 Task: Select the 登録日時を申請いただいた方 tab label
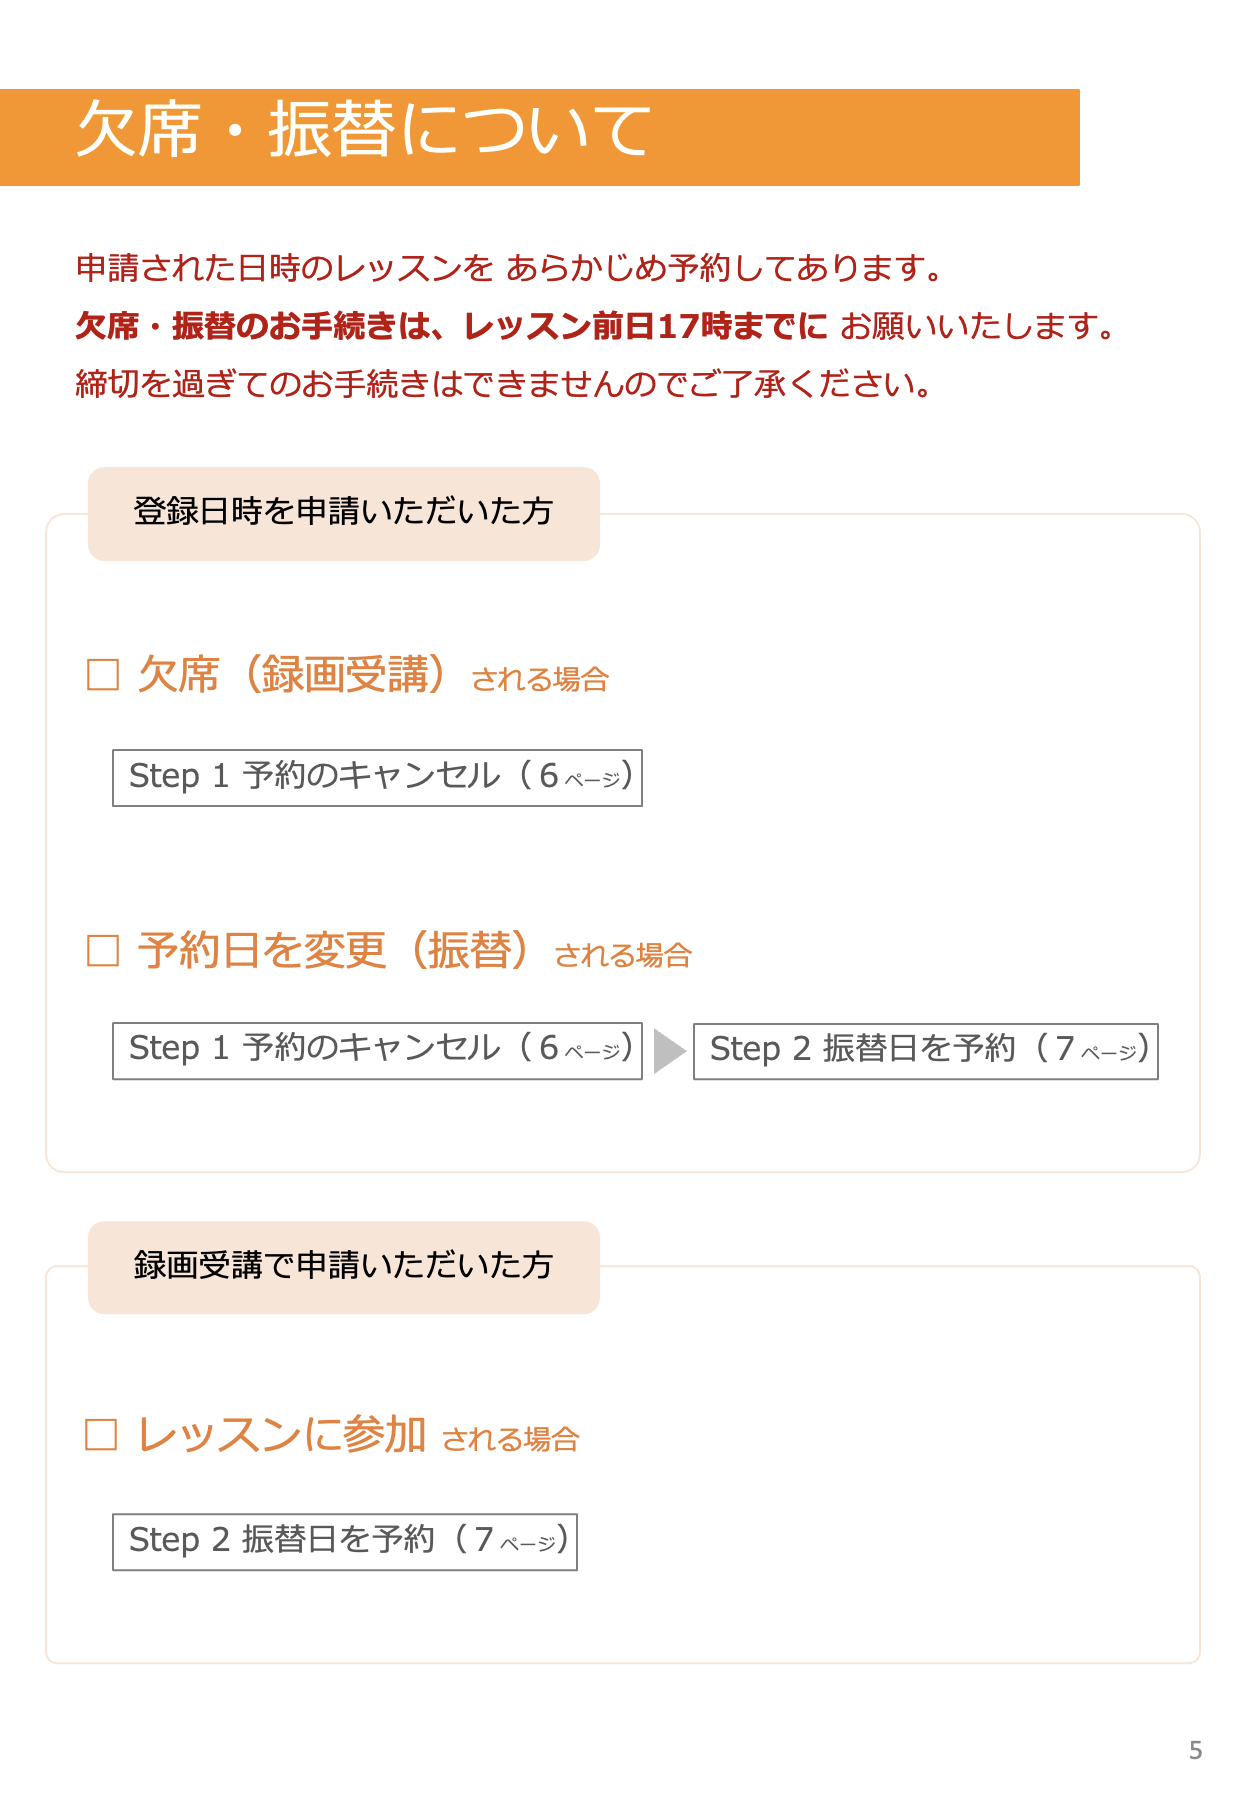[x=344, y=513]
